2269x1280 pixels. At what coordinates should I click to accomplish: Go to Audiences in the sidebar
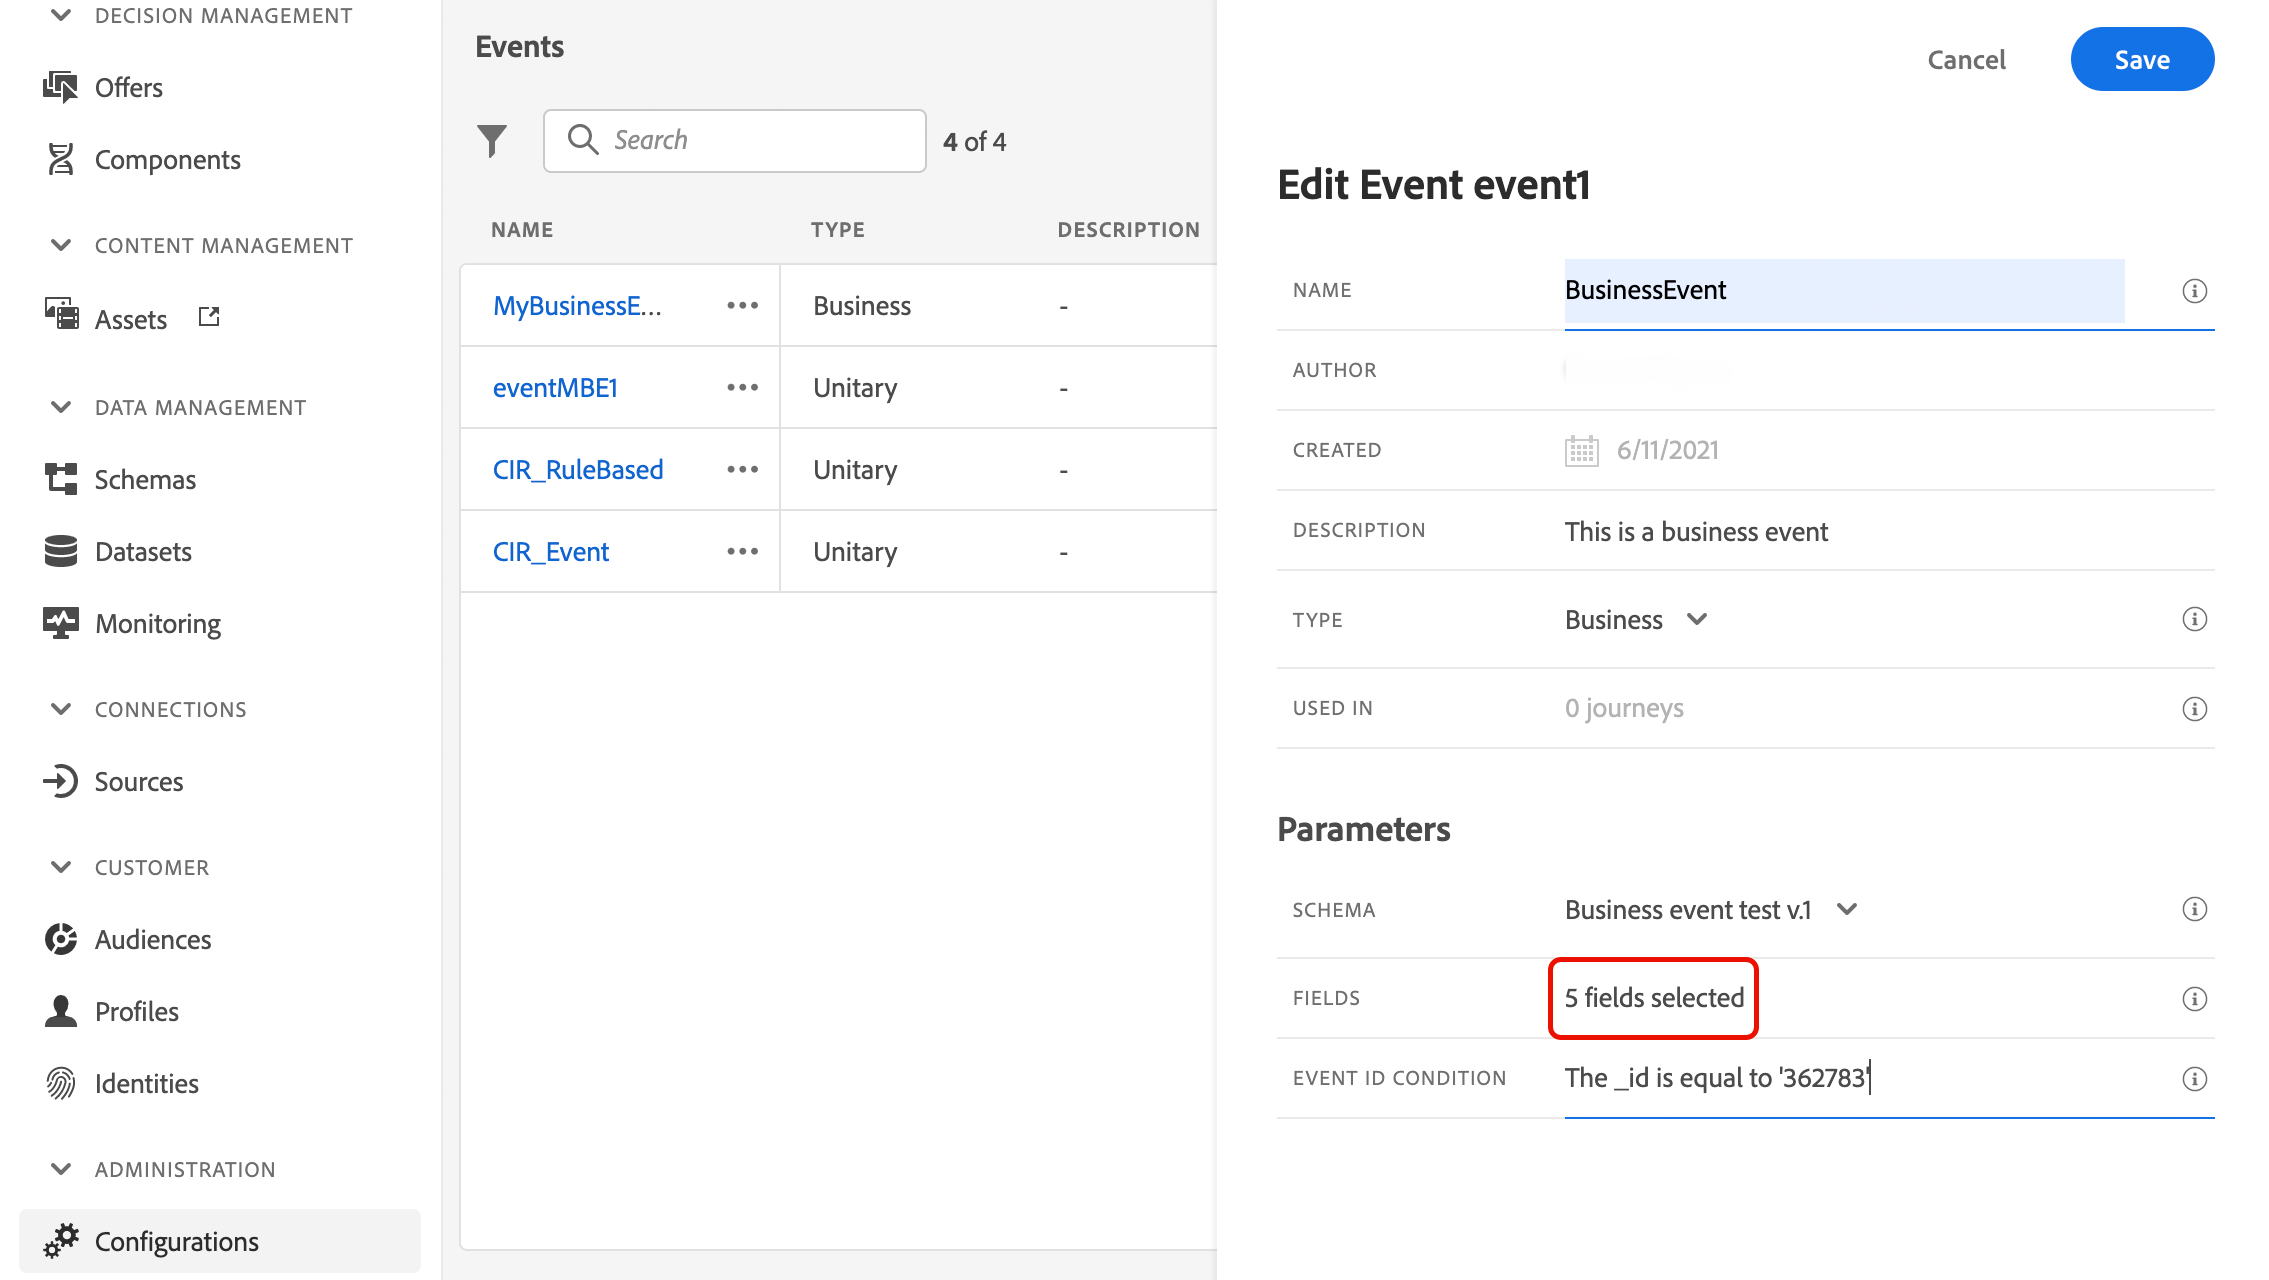(x=152, y=940)
